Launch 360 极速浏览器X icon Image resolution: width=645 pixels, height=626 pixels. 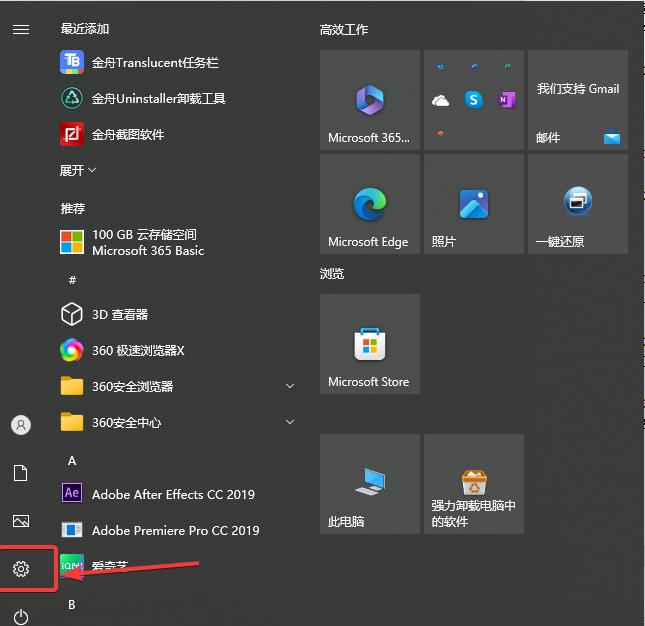point(72,350)
